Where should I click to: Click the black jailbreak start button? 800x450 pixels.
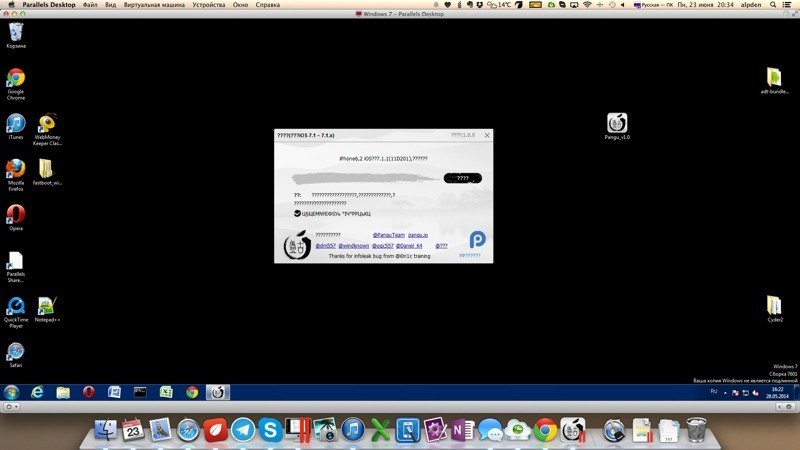pyautogui.click(x=462, y=178)
